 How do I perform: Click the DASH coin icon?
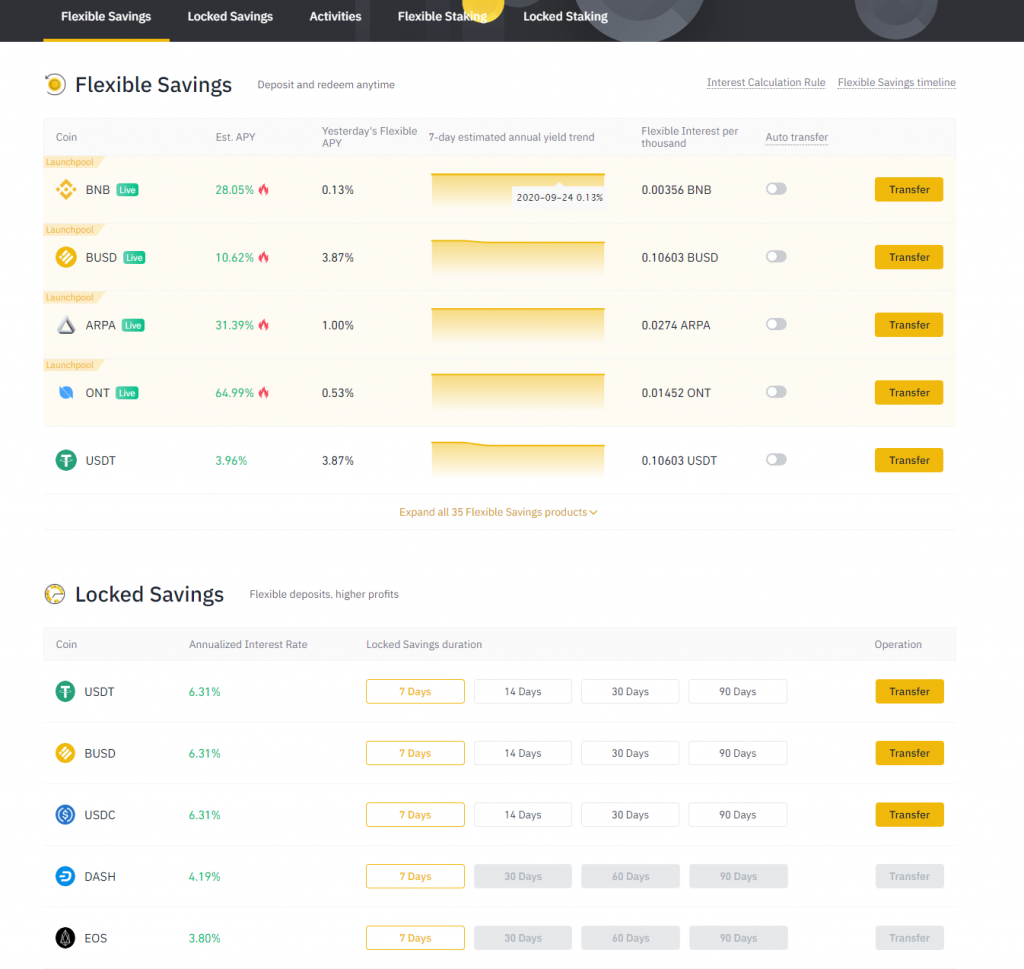[x=65, y=876]
